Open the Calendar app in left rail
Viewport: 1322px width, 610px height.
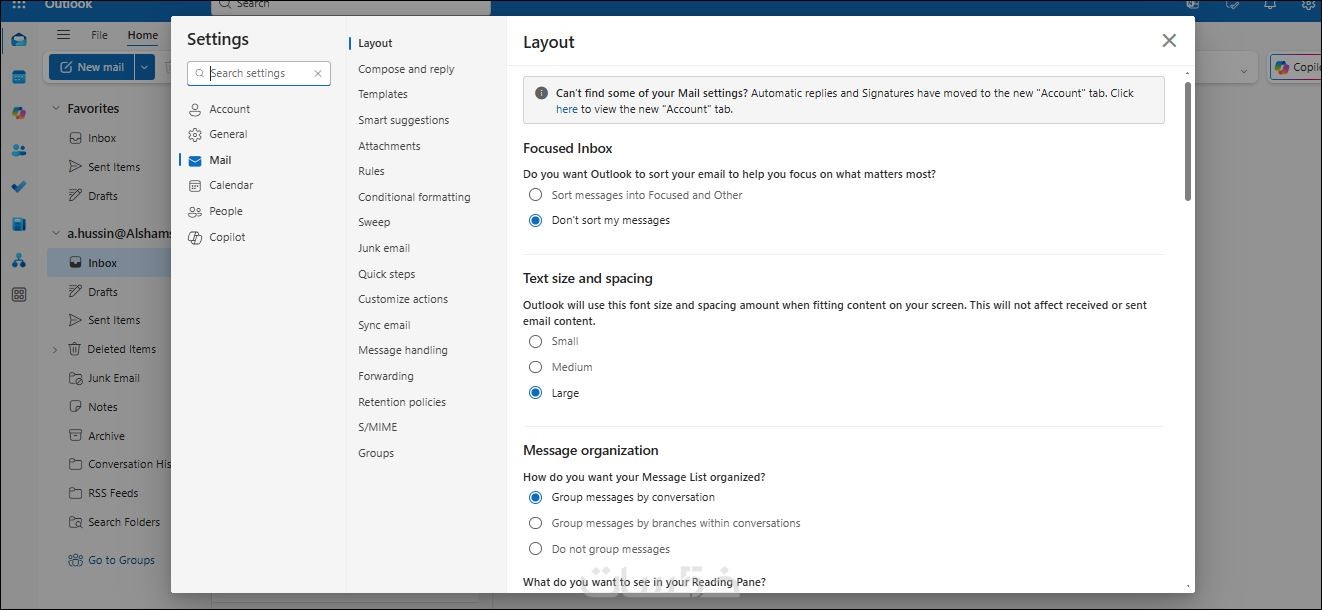click(19, 77)
